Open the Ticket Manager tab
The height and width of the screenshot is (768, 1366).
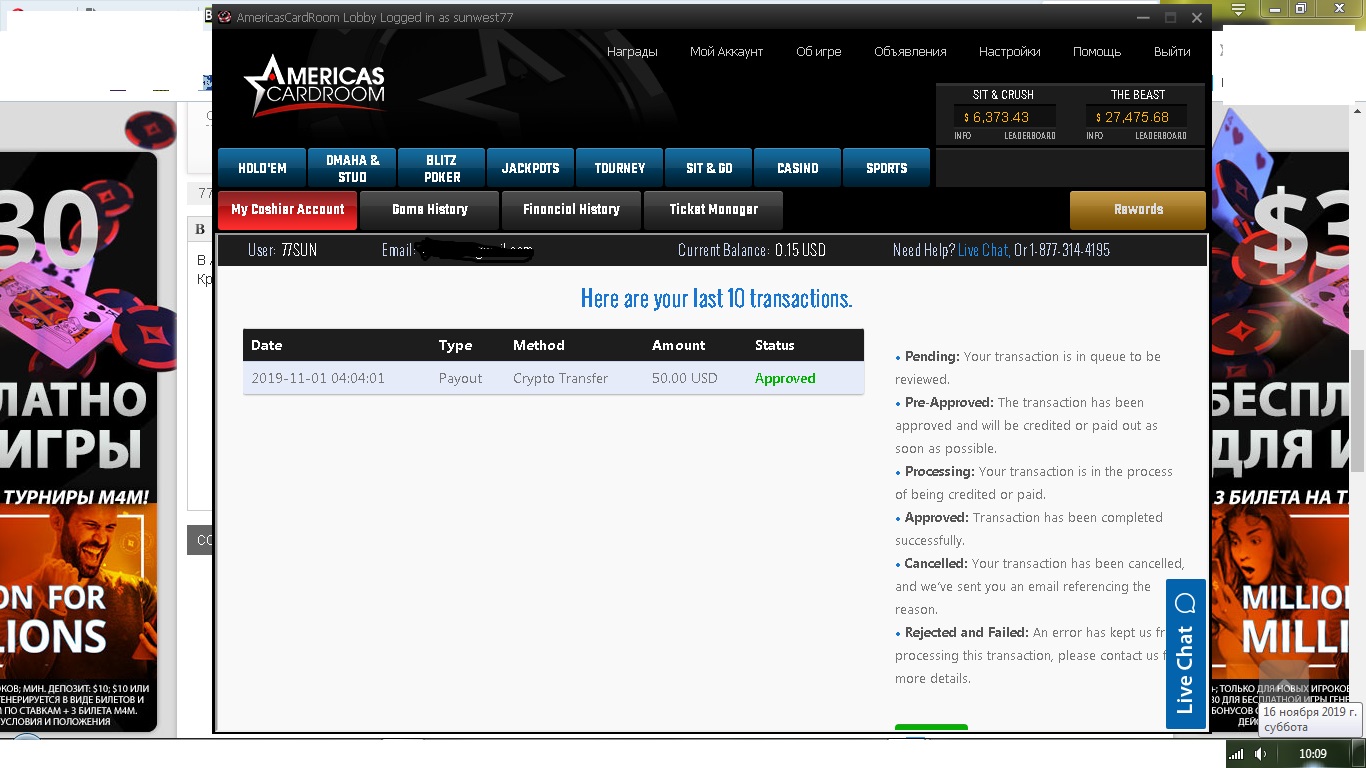(713, 210)
